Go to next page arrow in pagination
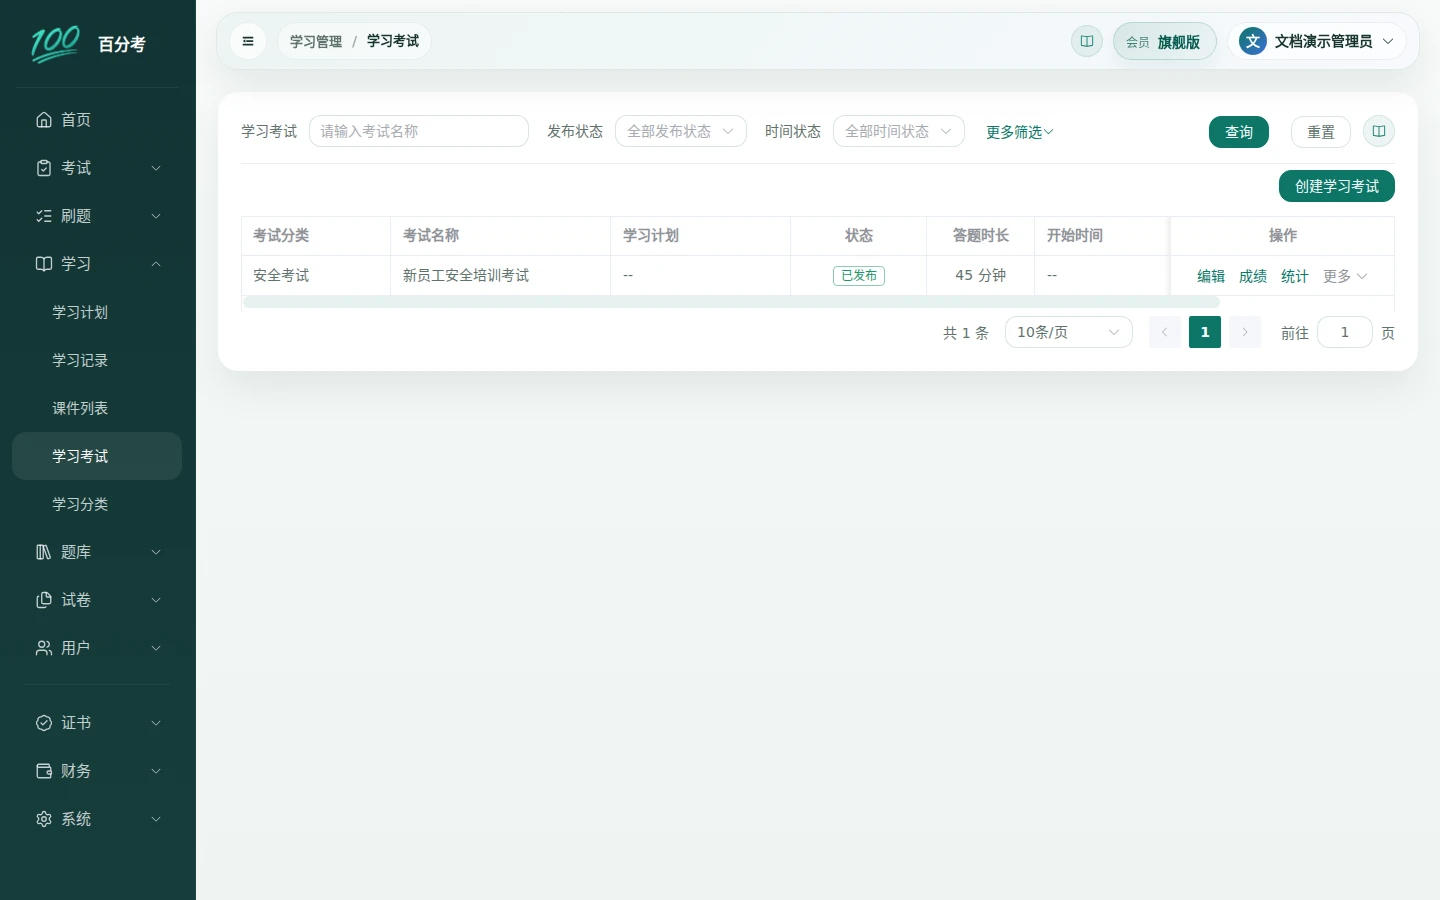This screenshot has height=900, width=1440. 1245,332
